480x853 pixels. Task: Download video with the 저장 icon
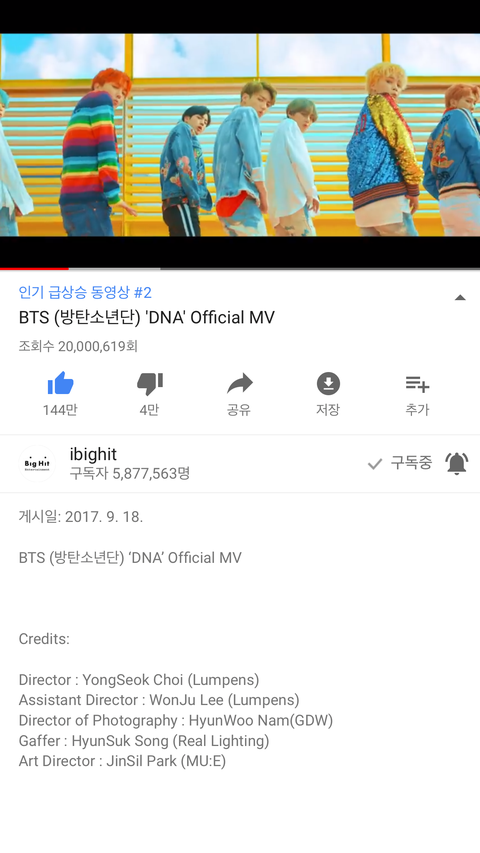[328, 384]
